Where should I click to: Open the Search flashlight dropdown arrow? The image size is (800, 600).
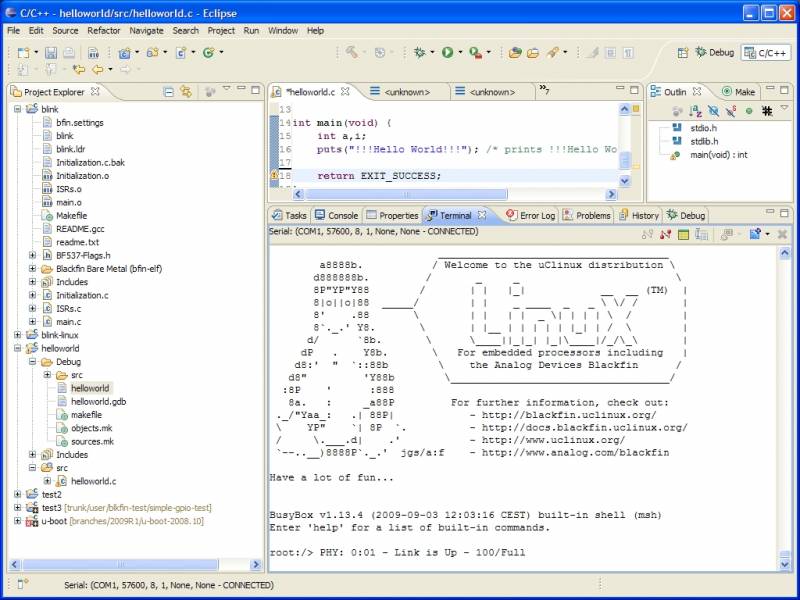tap(565, 52)
